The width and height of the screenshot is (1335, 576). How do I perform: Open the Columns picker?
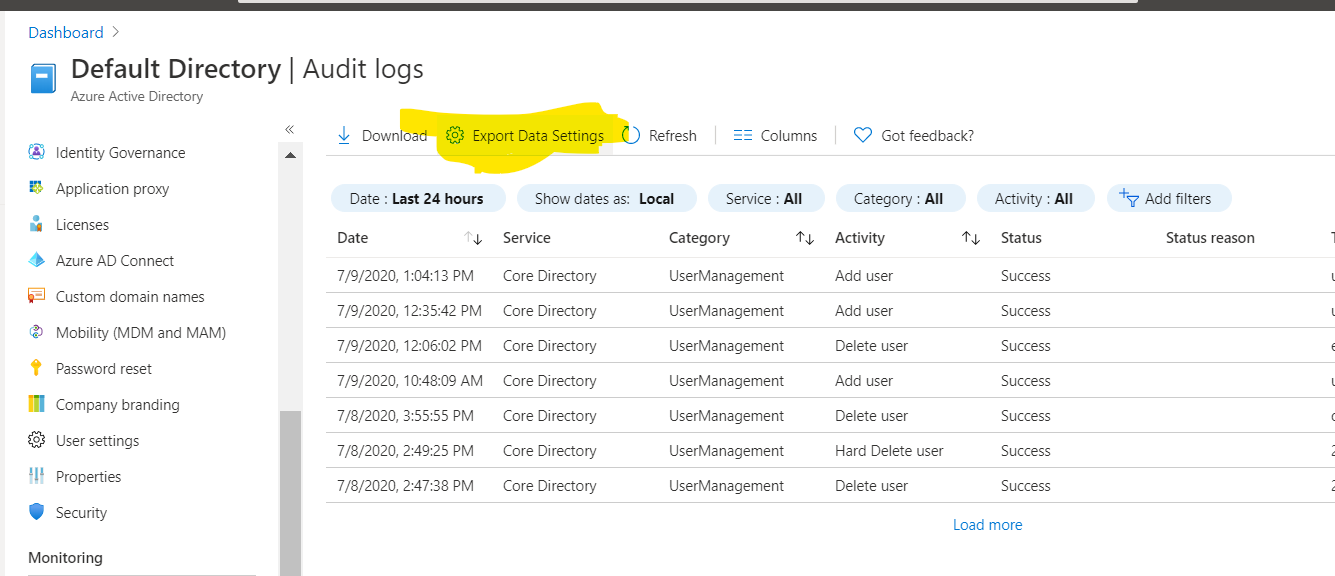pyautogui.click(x=776, y=134)
